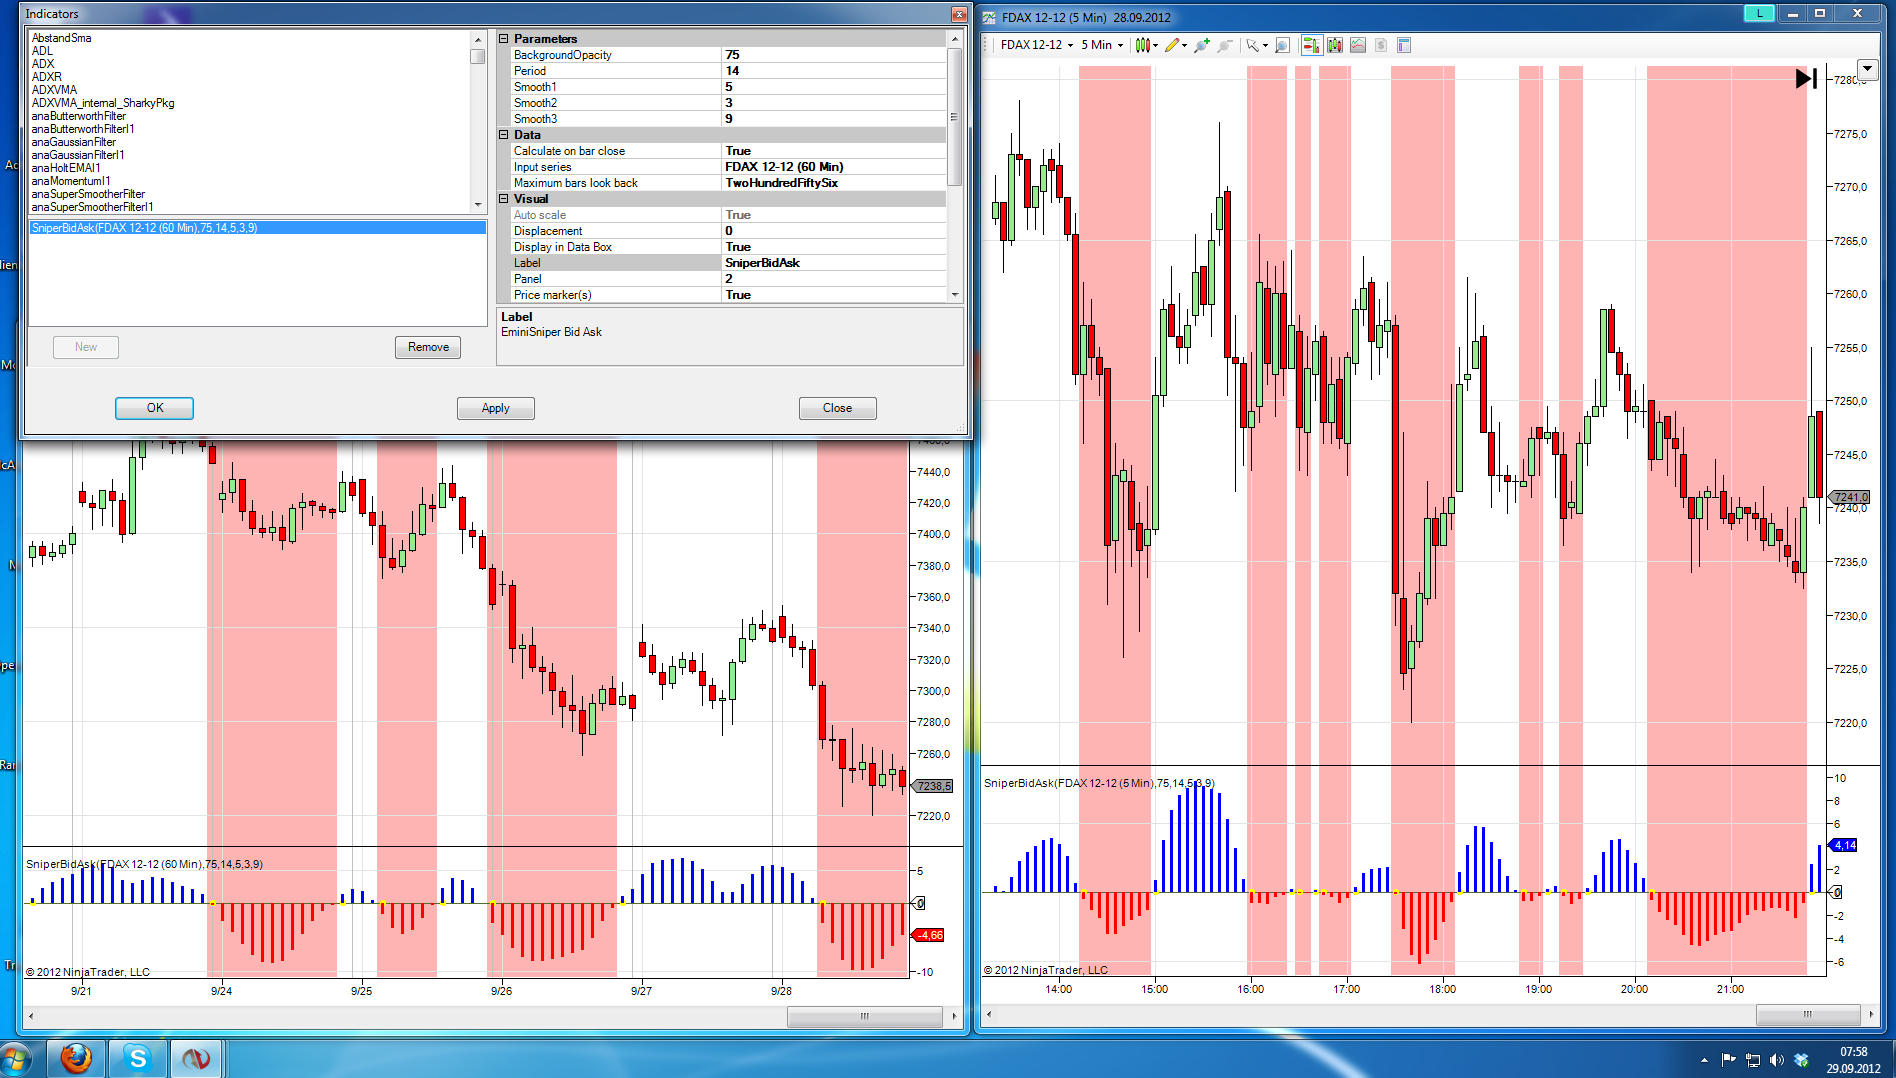Open the FDAX 12-12 instrument dropdown
This screenshot has height=1078, width=1896.
[1037, 45]
